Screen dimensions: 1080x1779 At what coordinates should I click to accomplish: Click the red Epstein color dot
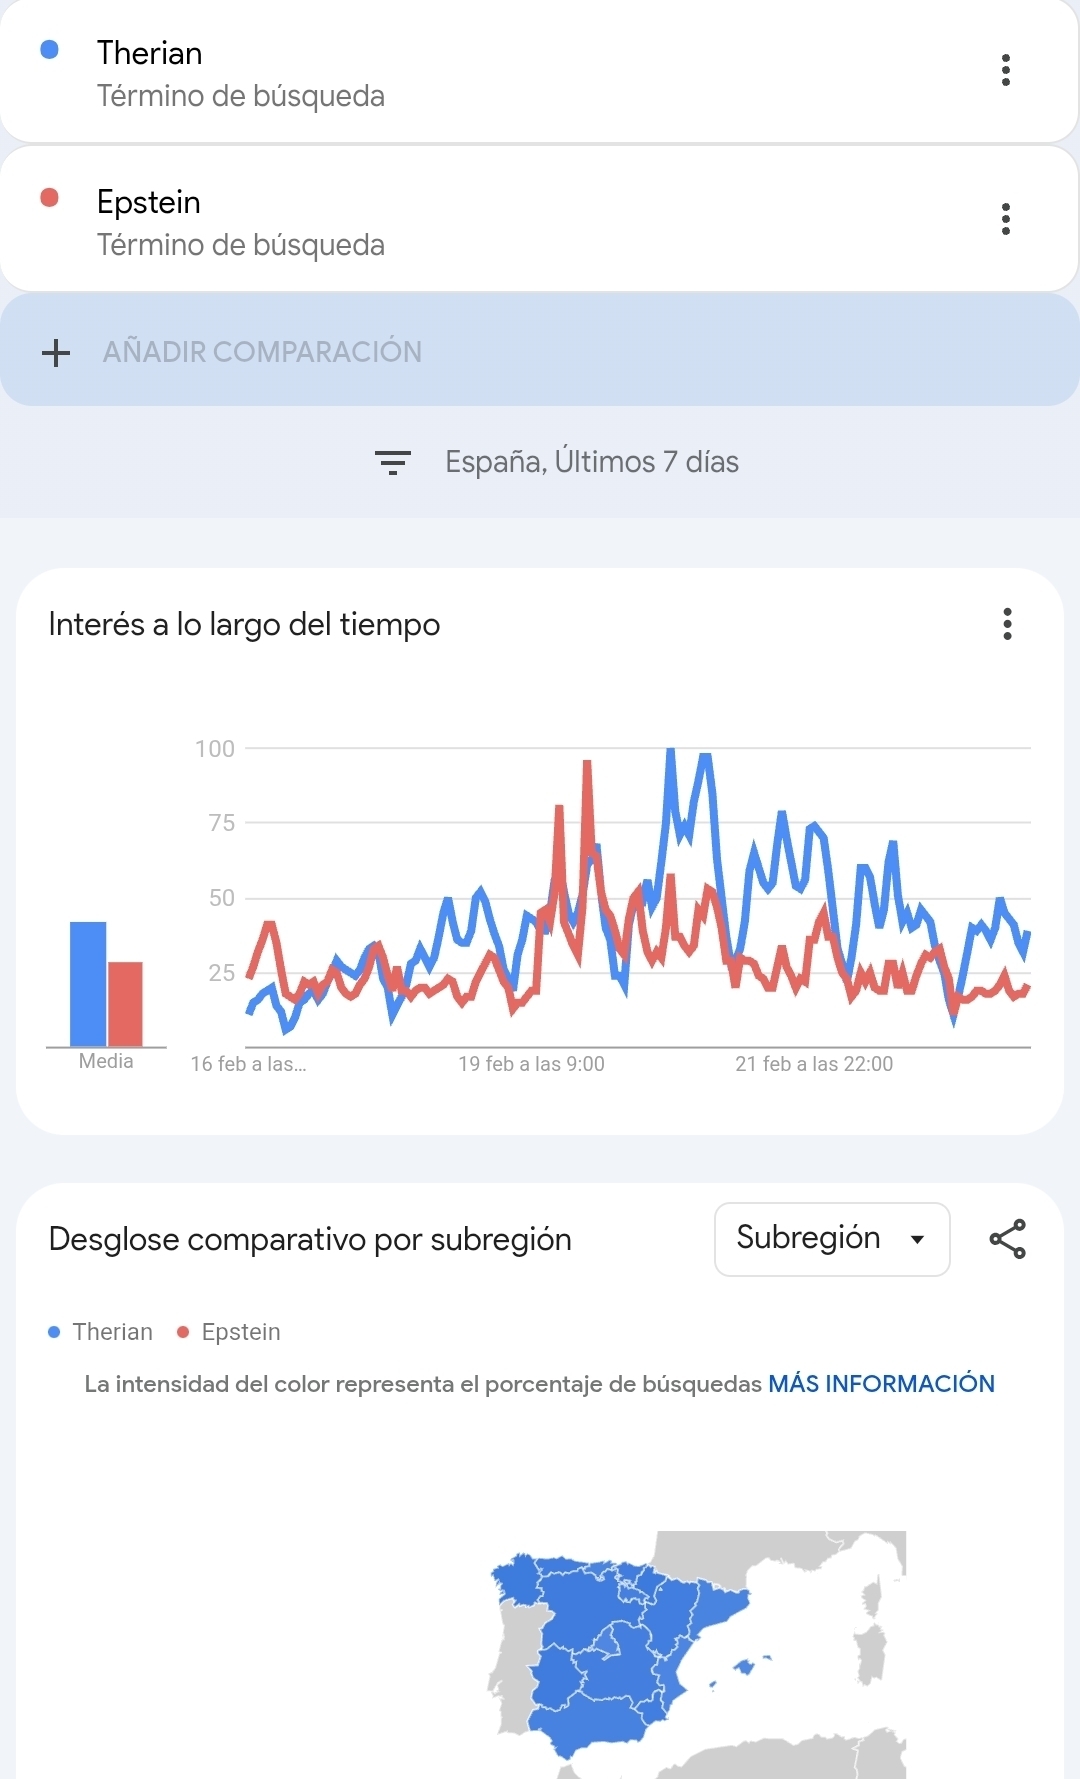(49, 198)
